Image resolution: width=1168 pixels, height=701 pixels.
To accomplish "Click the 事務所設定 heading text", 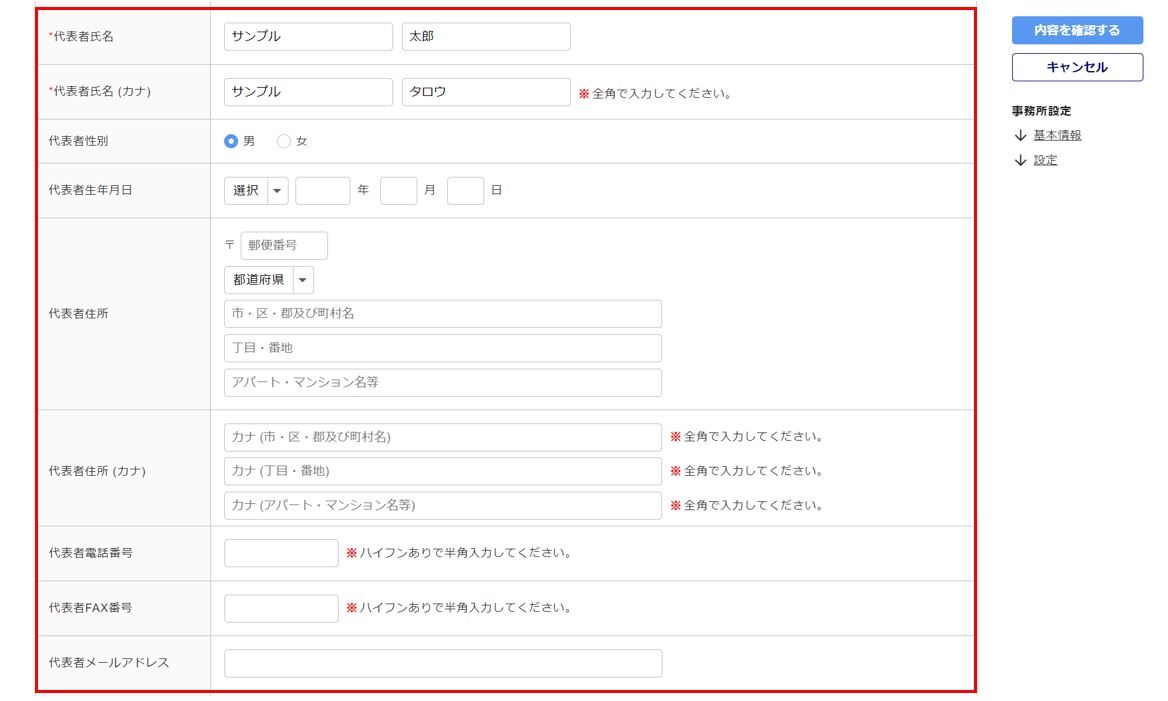I will pos(1041,111).
